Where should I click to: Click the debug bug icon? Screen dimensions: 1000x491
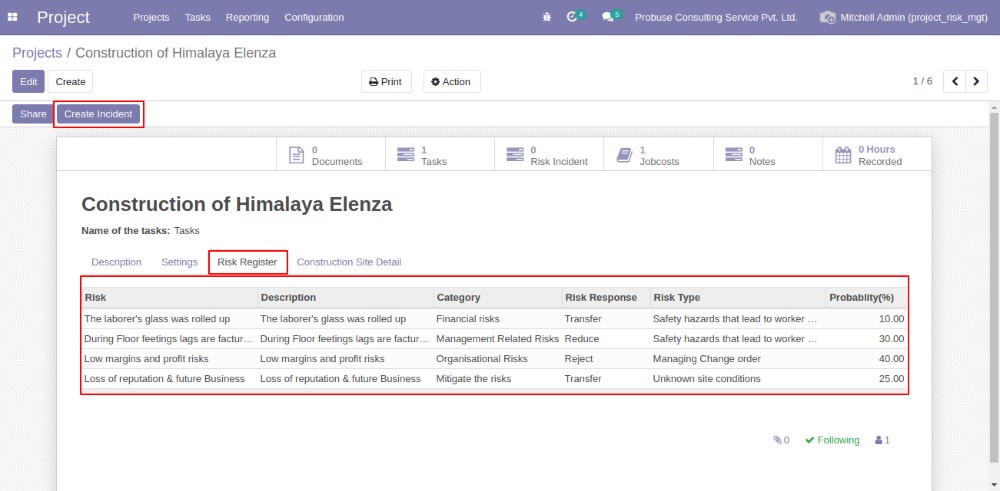point(546,17)
